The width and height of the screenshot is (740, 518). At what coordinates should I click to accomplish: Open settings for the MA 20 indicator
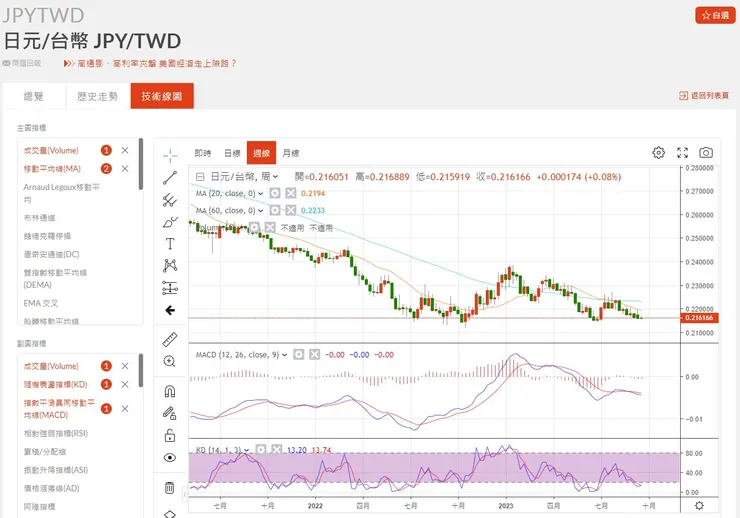coord(275,193)
